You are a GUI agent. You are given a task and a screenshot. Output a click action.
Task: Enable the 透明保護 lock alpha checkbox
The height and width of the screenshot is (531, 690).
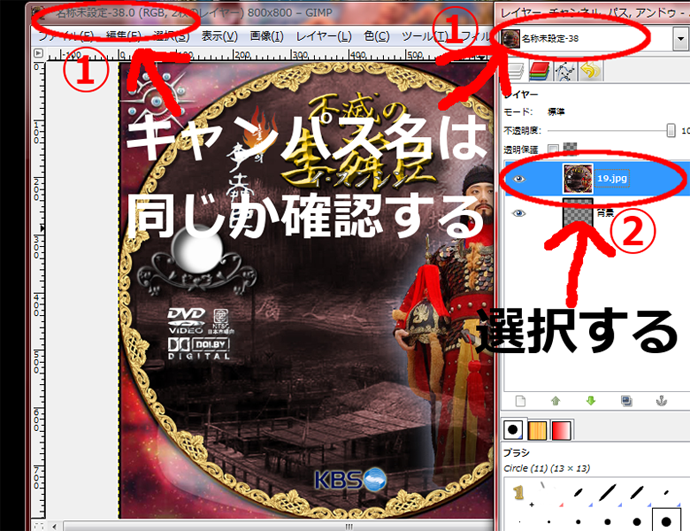pyautogui.click(x=553, y=149)
